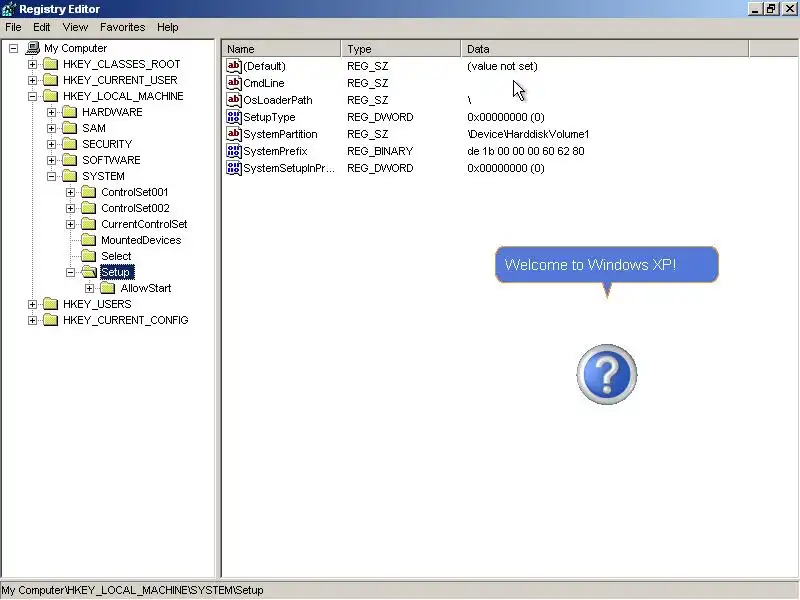The width and height of the screenshot is (800, 600).
Task: Click the SECURITY folder icon
Action: click(x=69, y=144)
